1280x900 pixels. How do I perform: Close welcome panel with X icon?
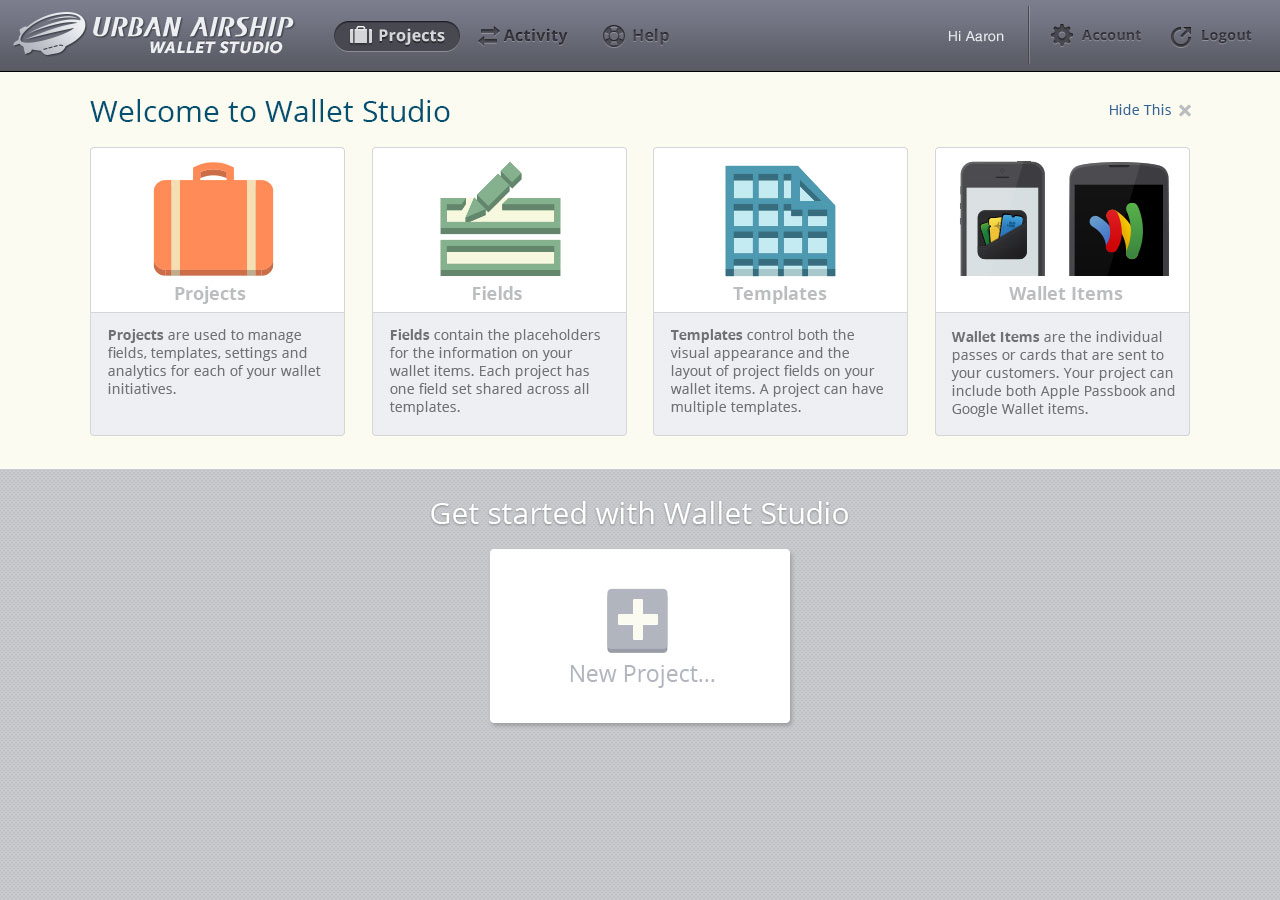[x=1185, y=111]
